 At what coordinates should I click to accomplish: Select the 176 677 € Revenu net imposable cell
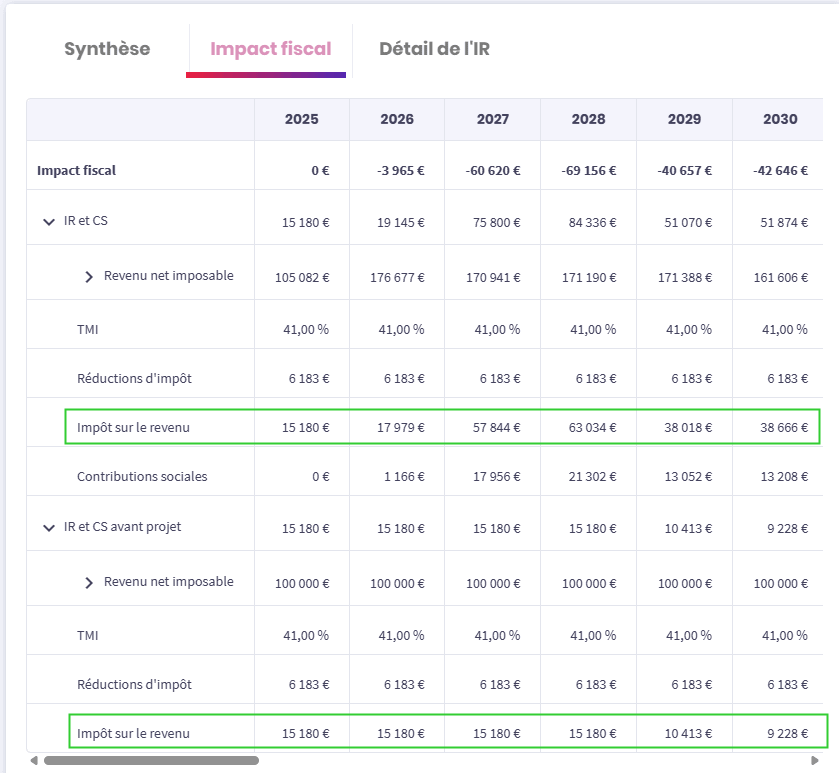398,277
